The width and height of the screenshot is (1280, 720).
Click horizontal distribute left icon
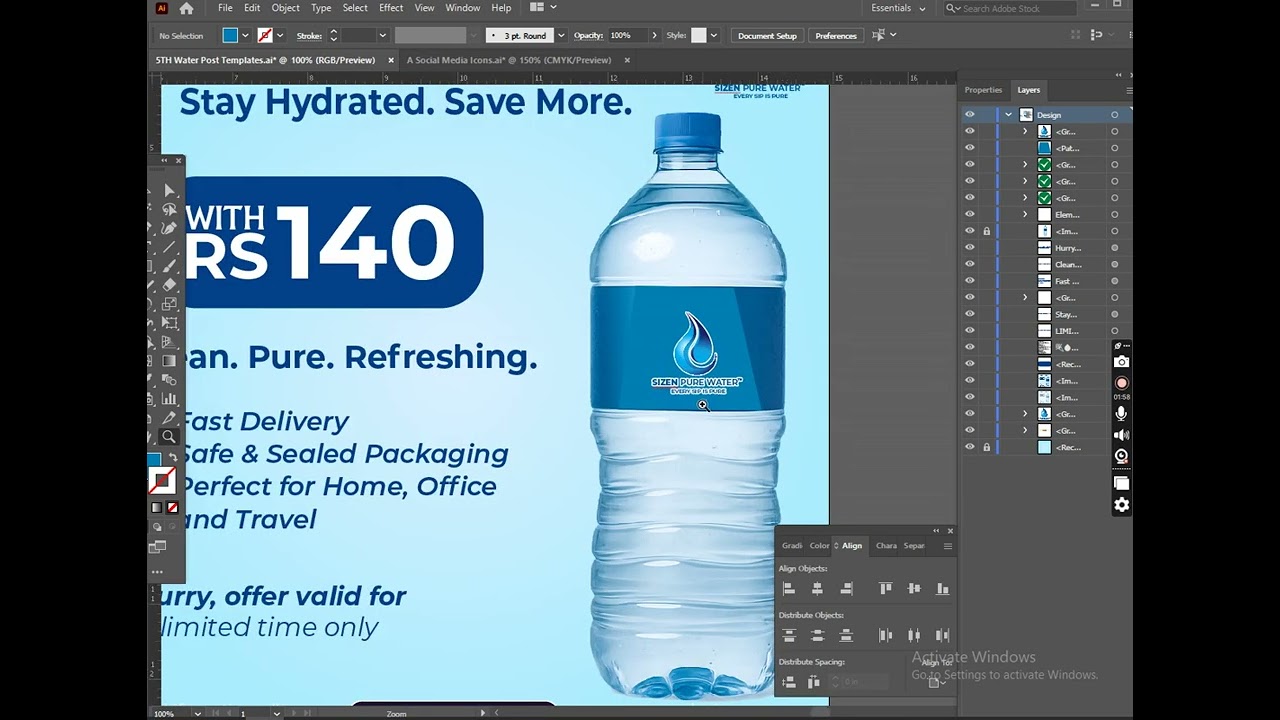tap(885, 635)
